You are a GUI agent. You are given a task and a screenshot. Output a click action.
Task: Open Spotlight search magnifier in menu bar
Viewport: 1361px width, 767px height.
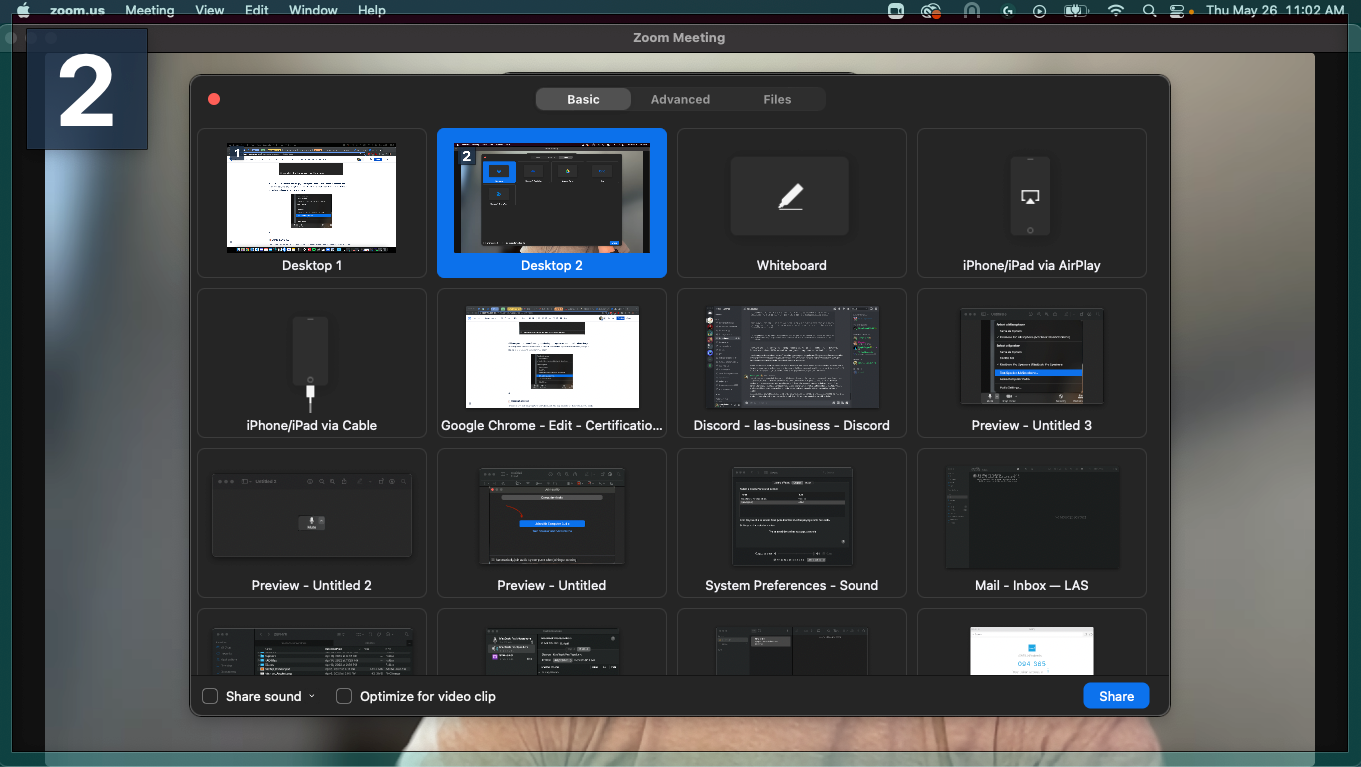pos(1149,11)
